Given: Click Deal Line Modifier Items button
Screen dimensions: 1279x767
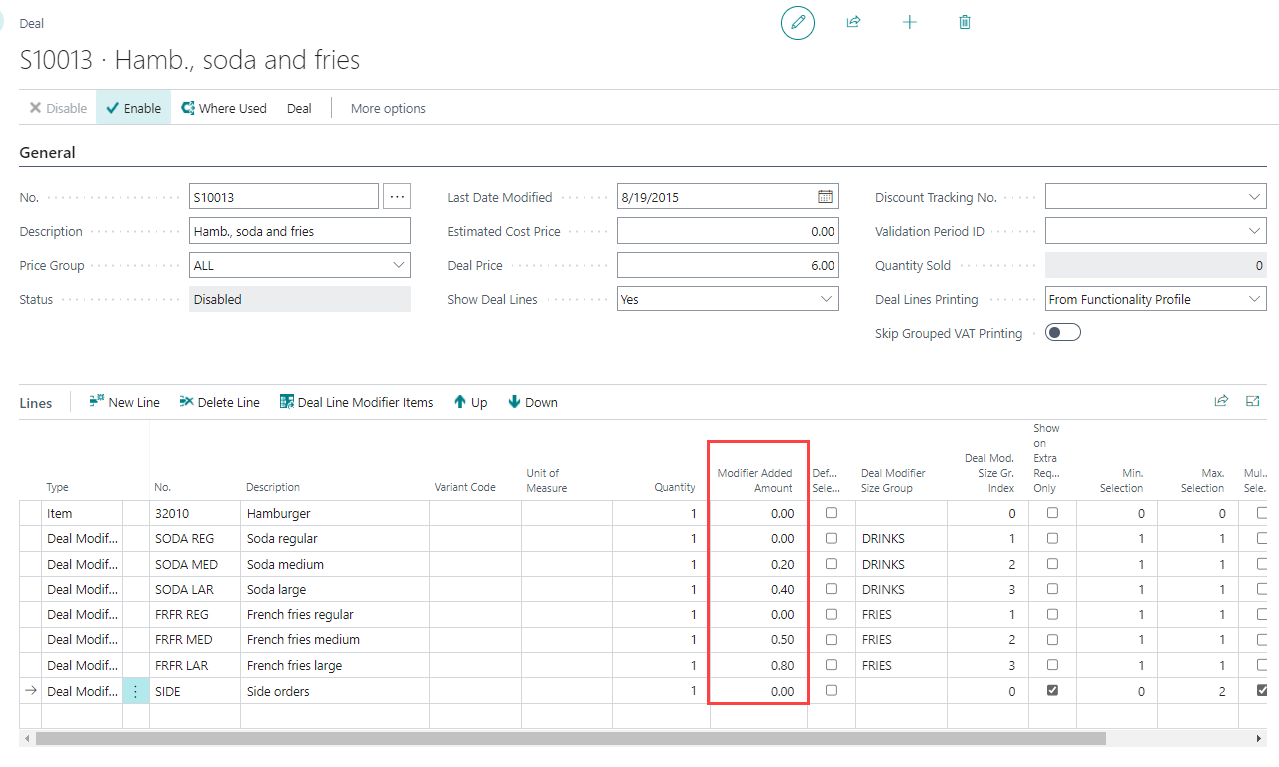Looking at the screenshot, I should click(x=356, y=402).
